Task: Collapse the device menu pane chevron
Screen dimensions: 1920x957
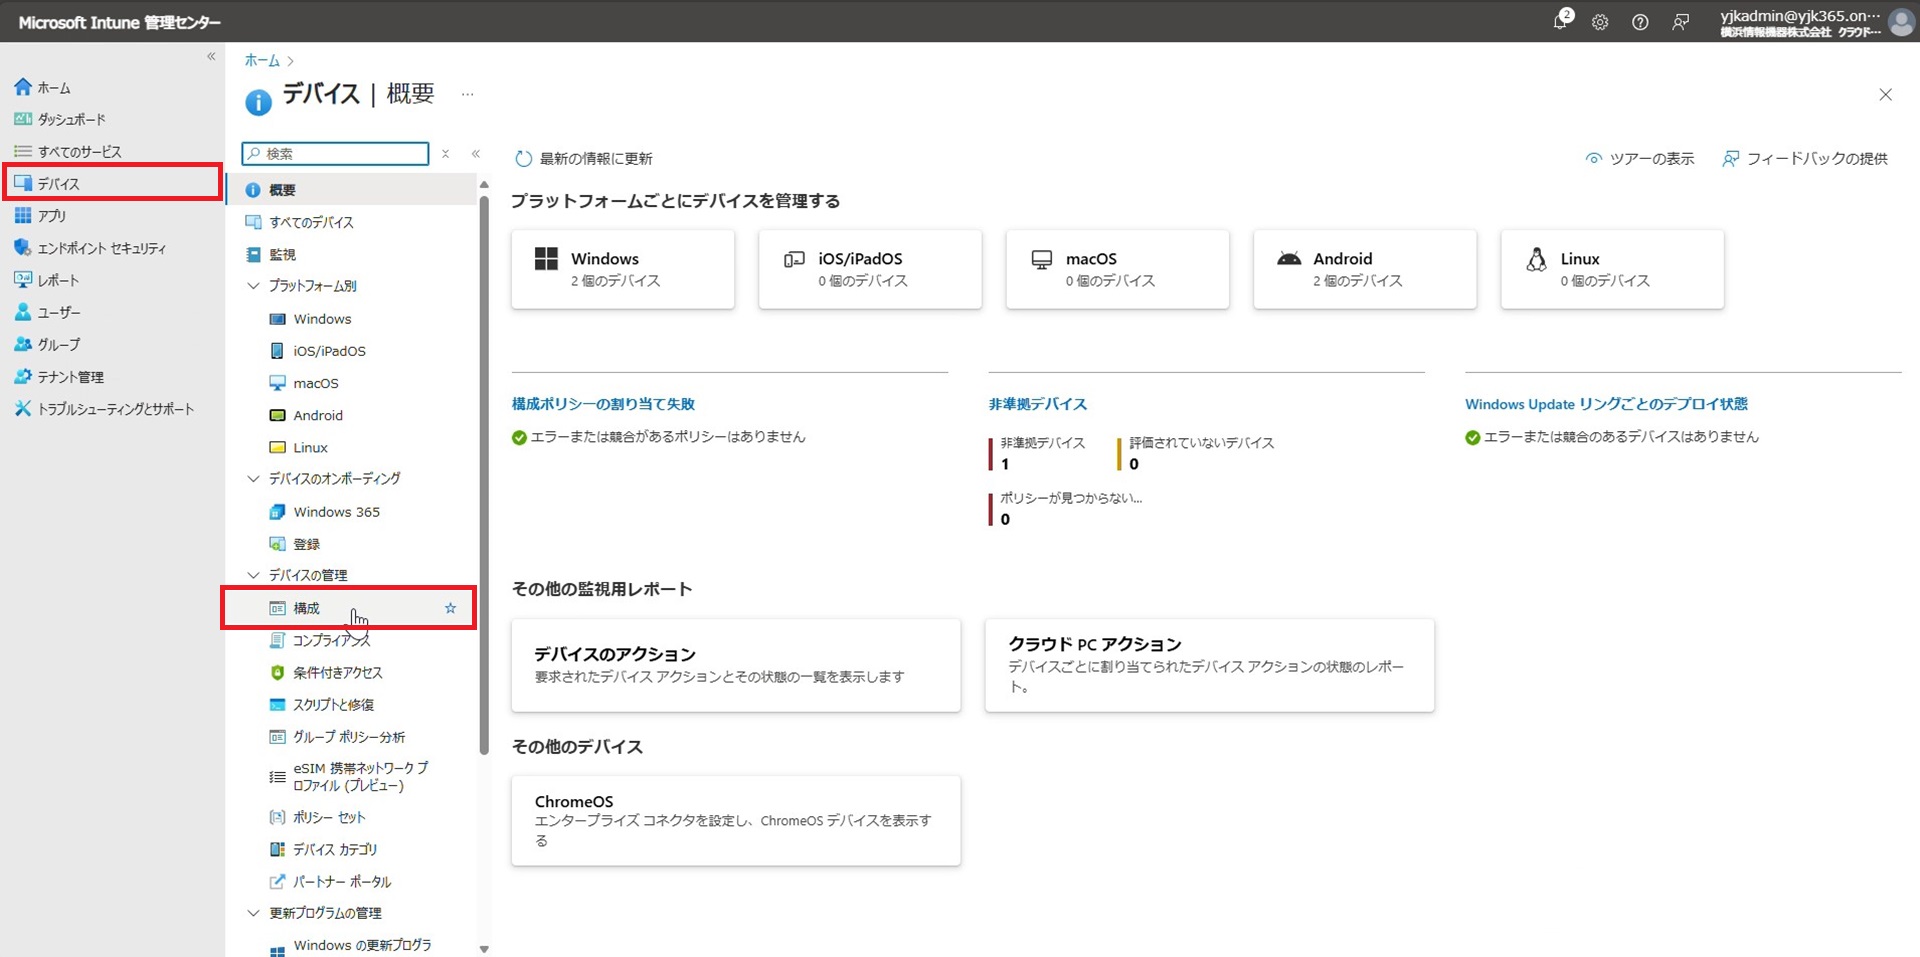Action: point(476,154)
